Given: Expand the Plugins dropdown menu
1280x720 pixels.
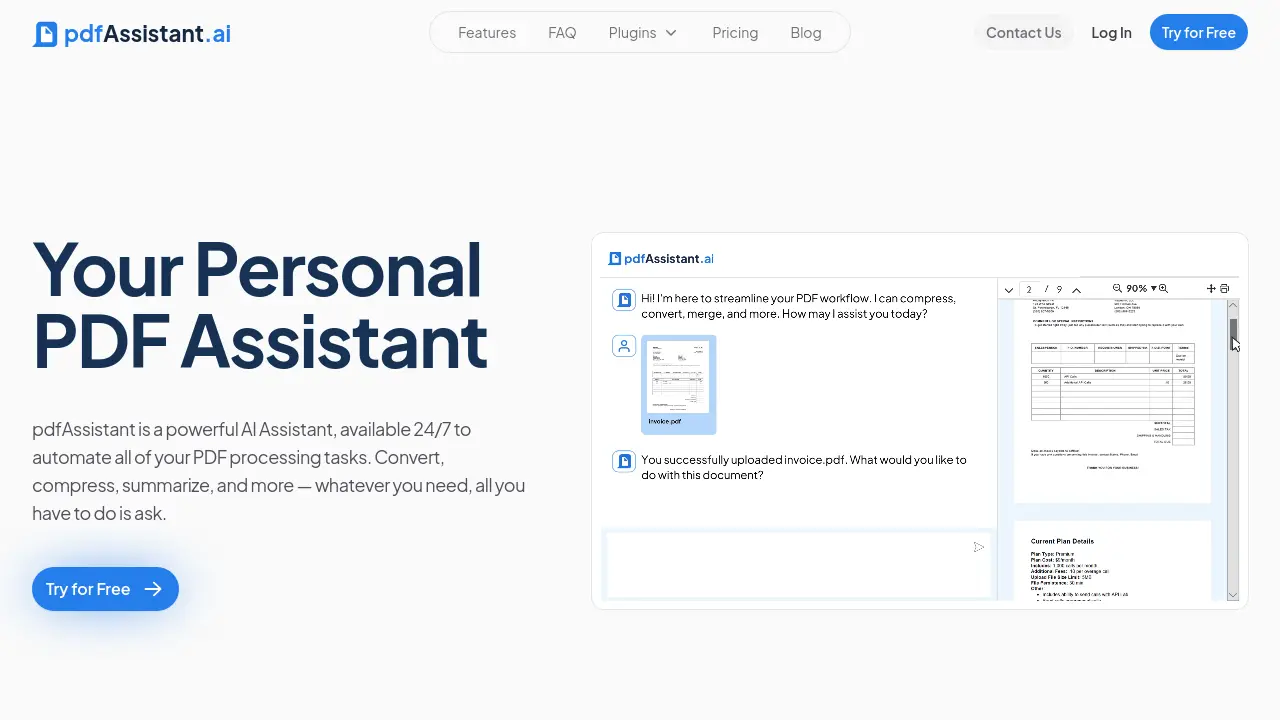Looking at the screenshot, I should [643, 33].
